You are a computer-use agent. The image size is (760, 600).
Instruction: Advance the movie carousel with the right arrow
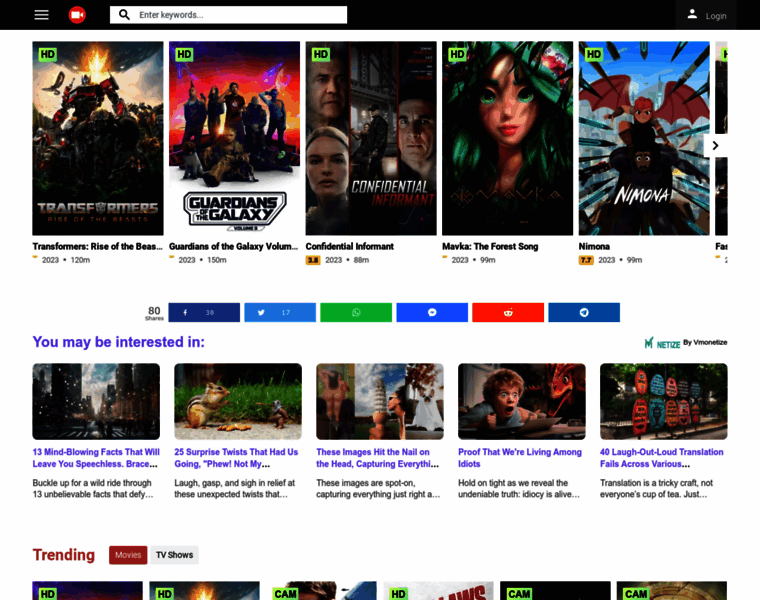[x=715, y=145]
